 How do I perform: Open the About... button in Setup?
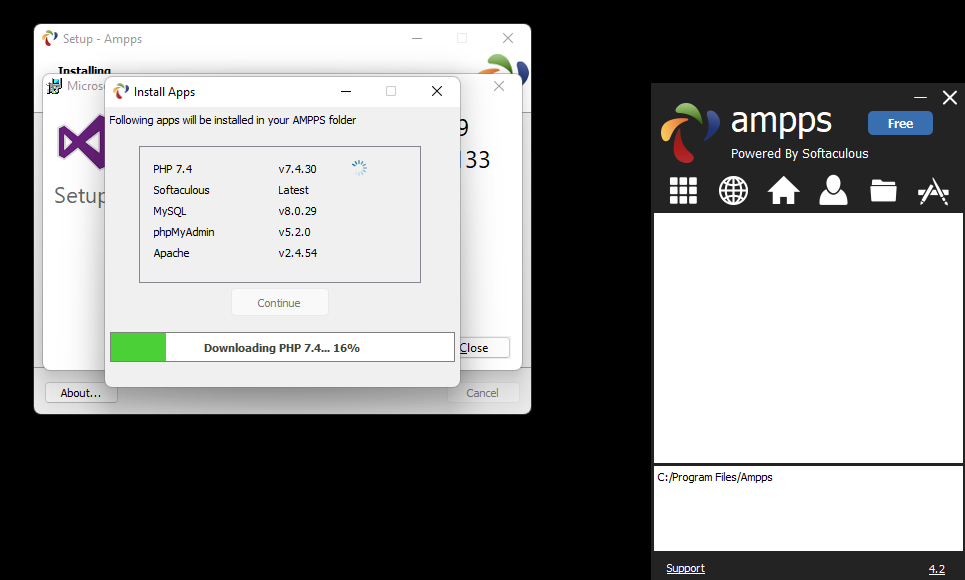[x=81, y=393]
